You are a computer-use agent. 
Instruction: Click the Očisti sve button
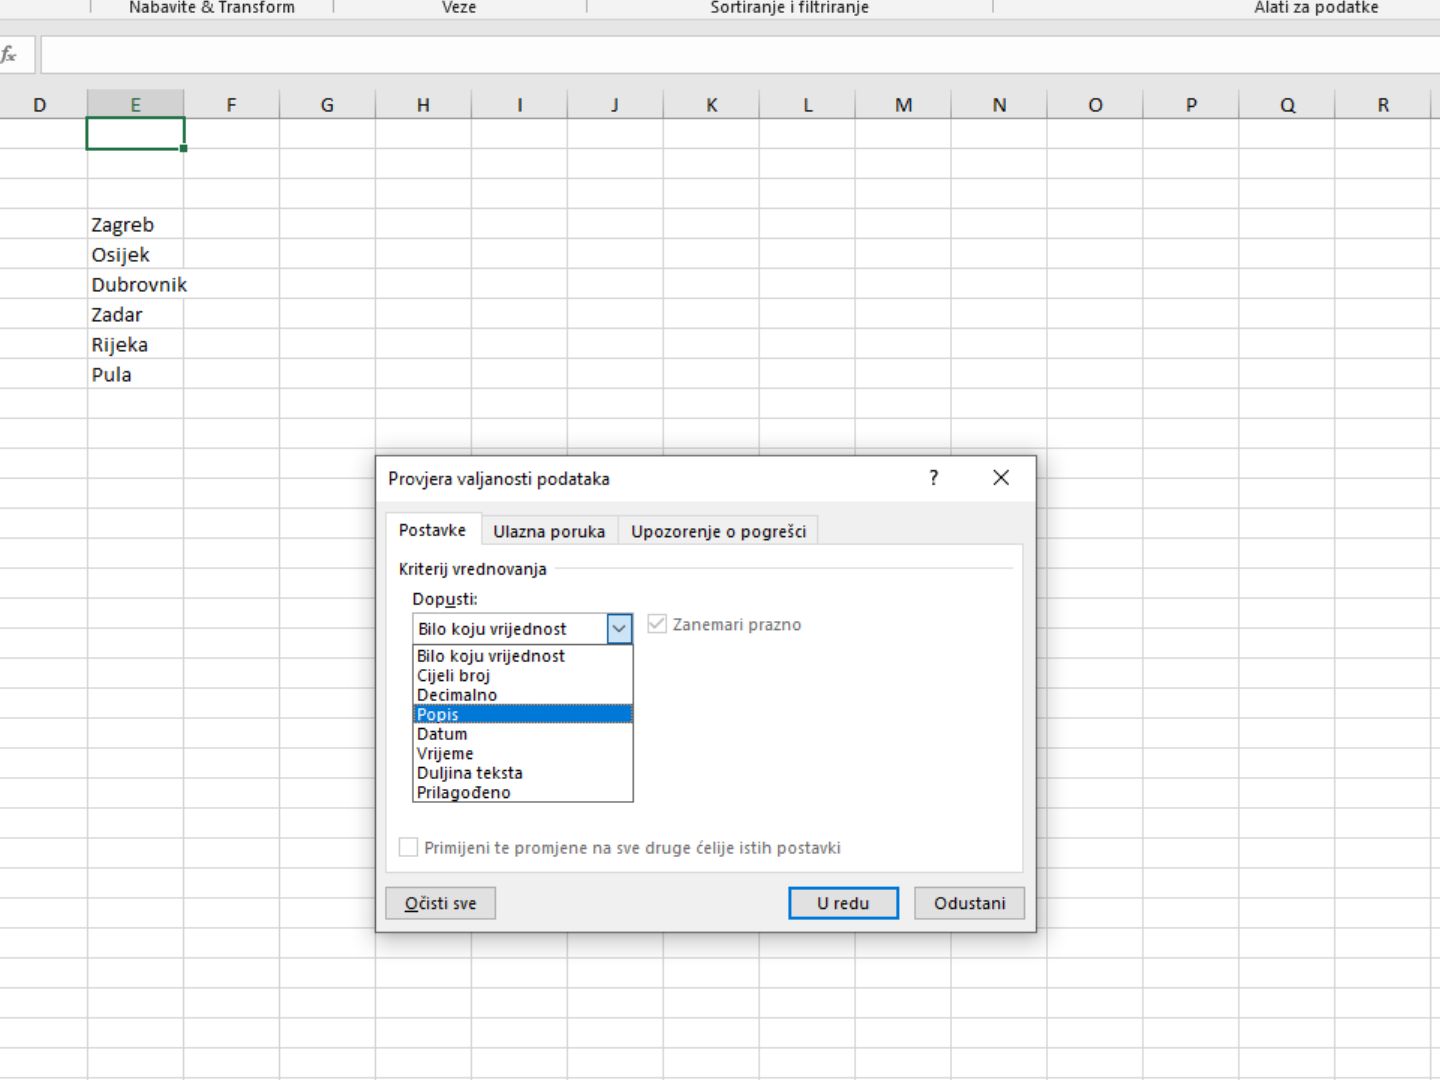point(440,903)
